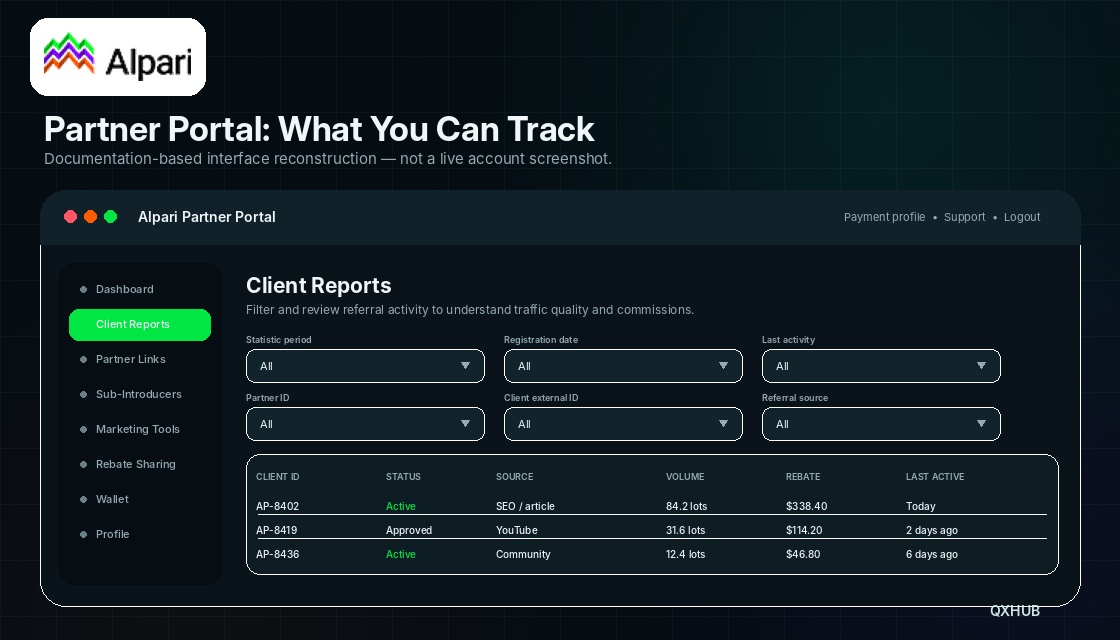The width and height of the screenshot is (1120, 640).
Task: Open Marketing Tools section
Action: click(x=140, y=429)
